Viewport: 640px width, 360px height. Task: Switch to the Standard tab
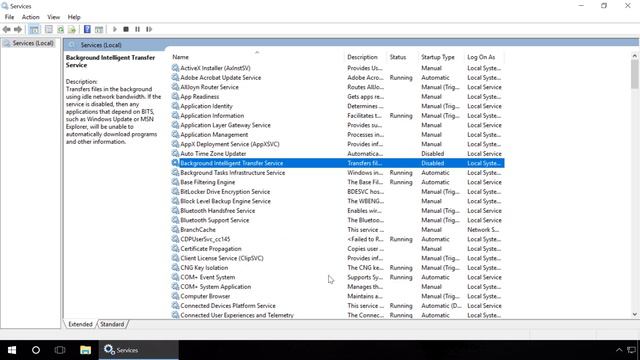(112, 324)
